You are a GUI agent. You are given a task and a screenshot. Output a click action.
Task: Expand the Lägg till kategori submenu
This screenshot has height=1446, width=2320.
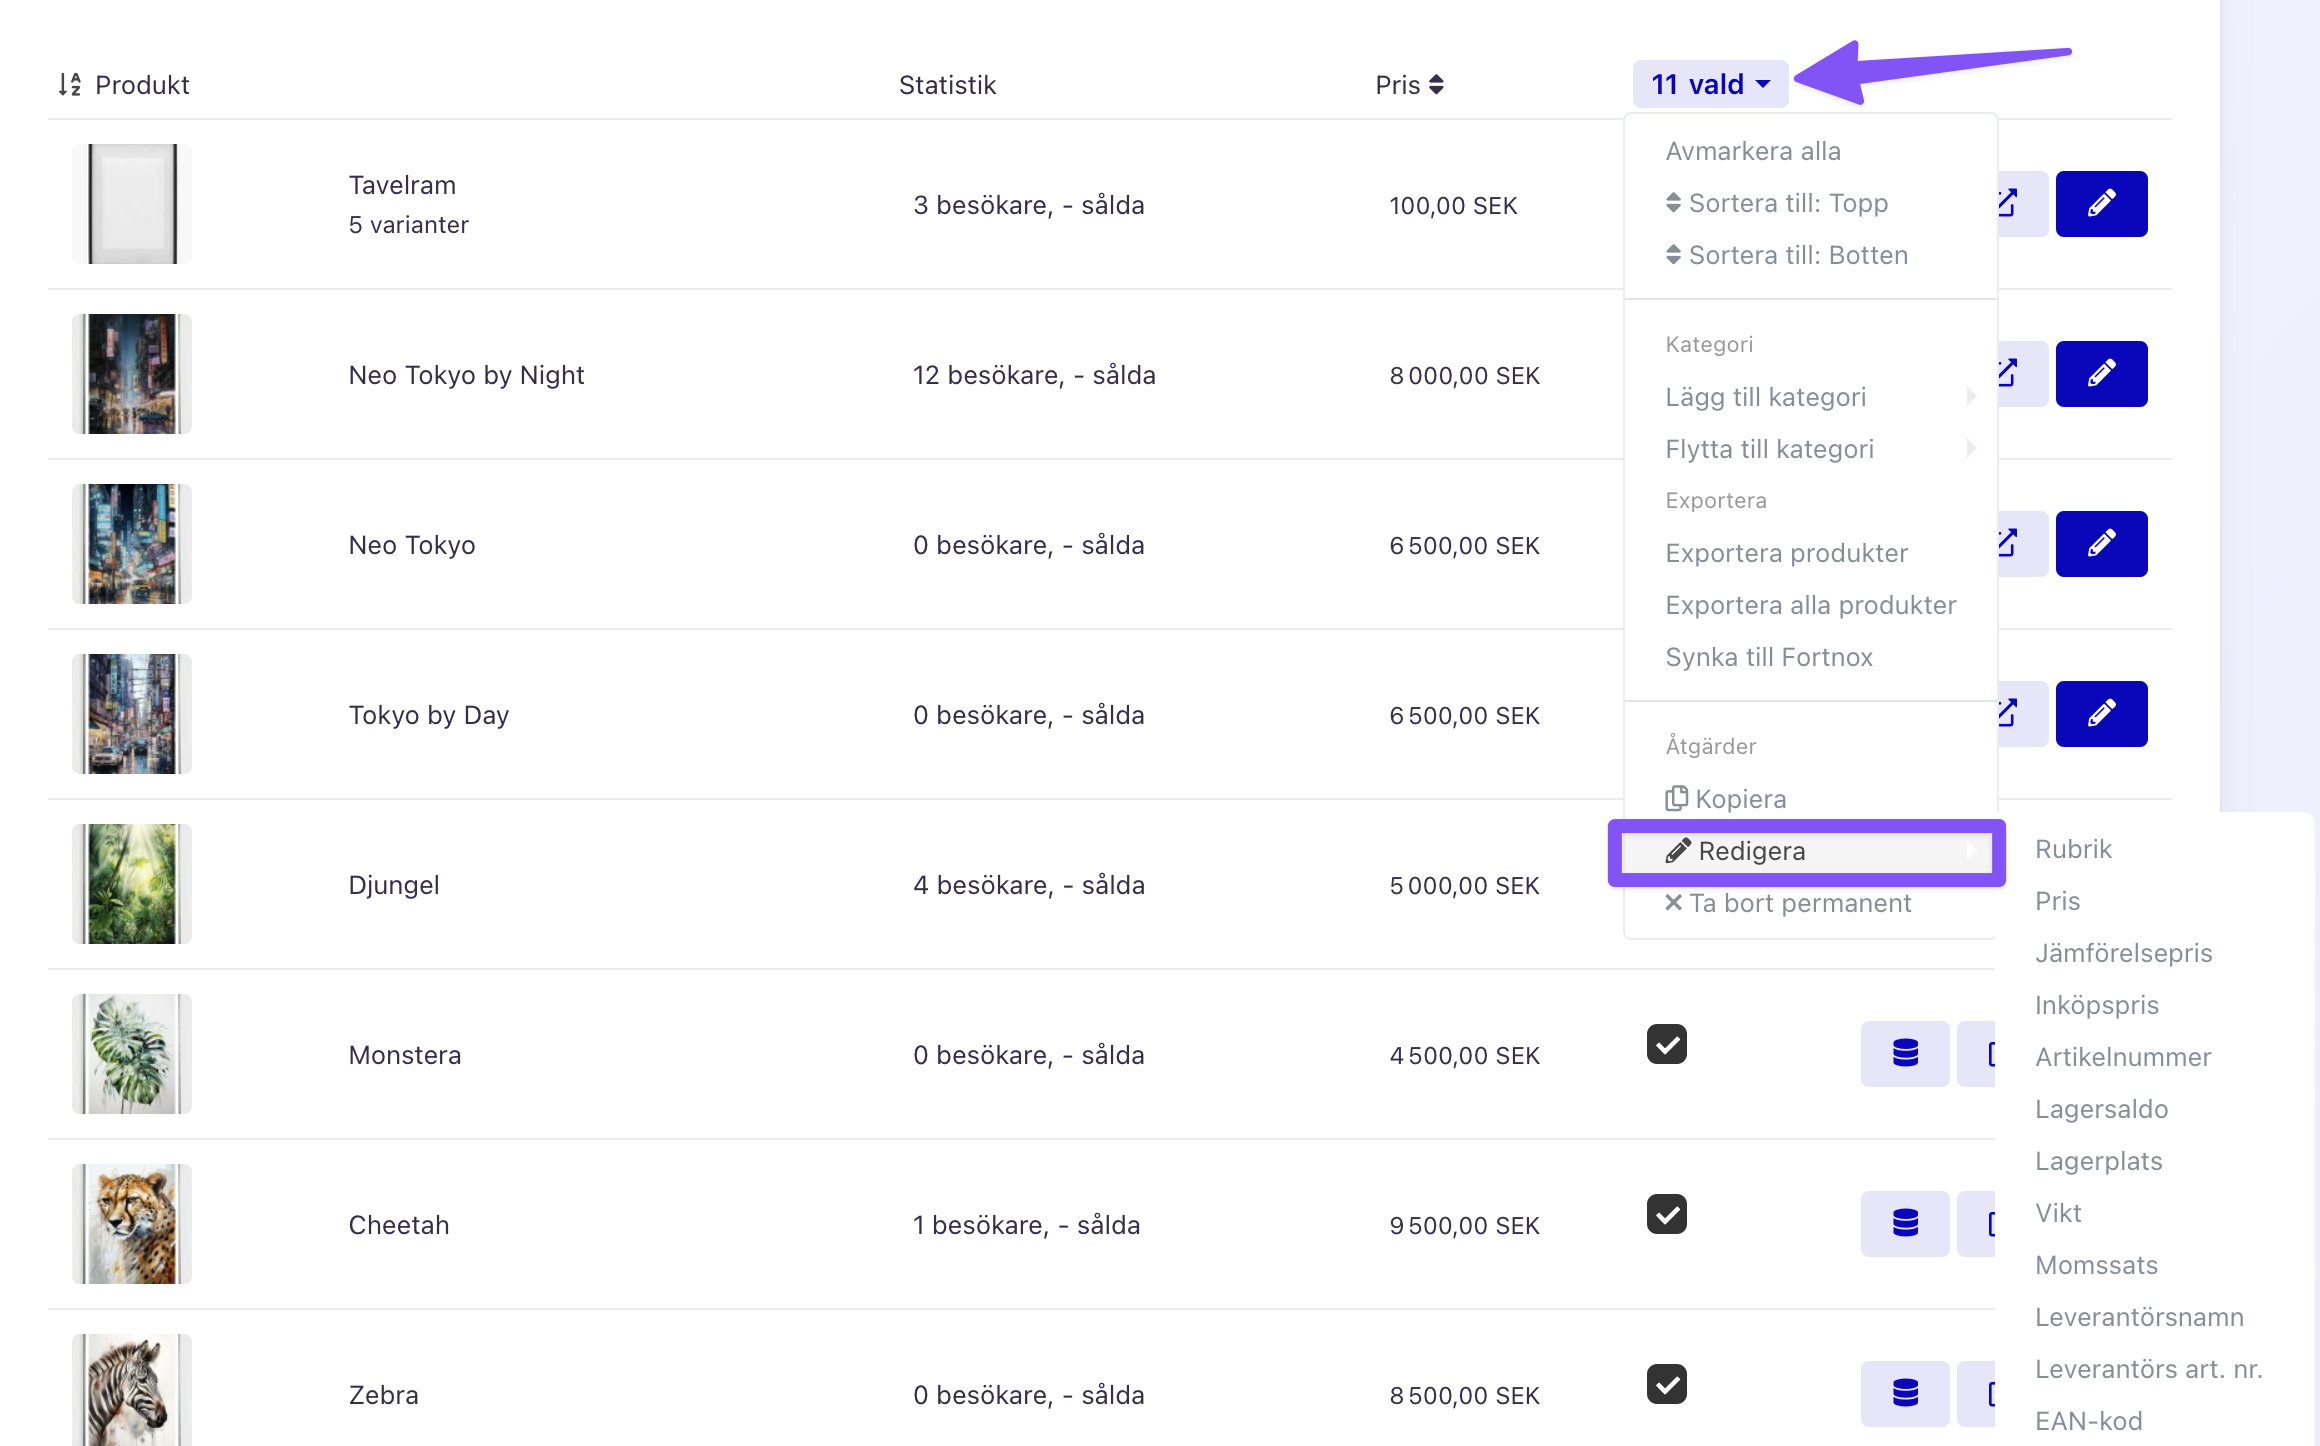[x=1811, y=397]
